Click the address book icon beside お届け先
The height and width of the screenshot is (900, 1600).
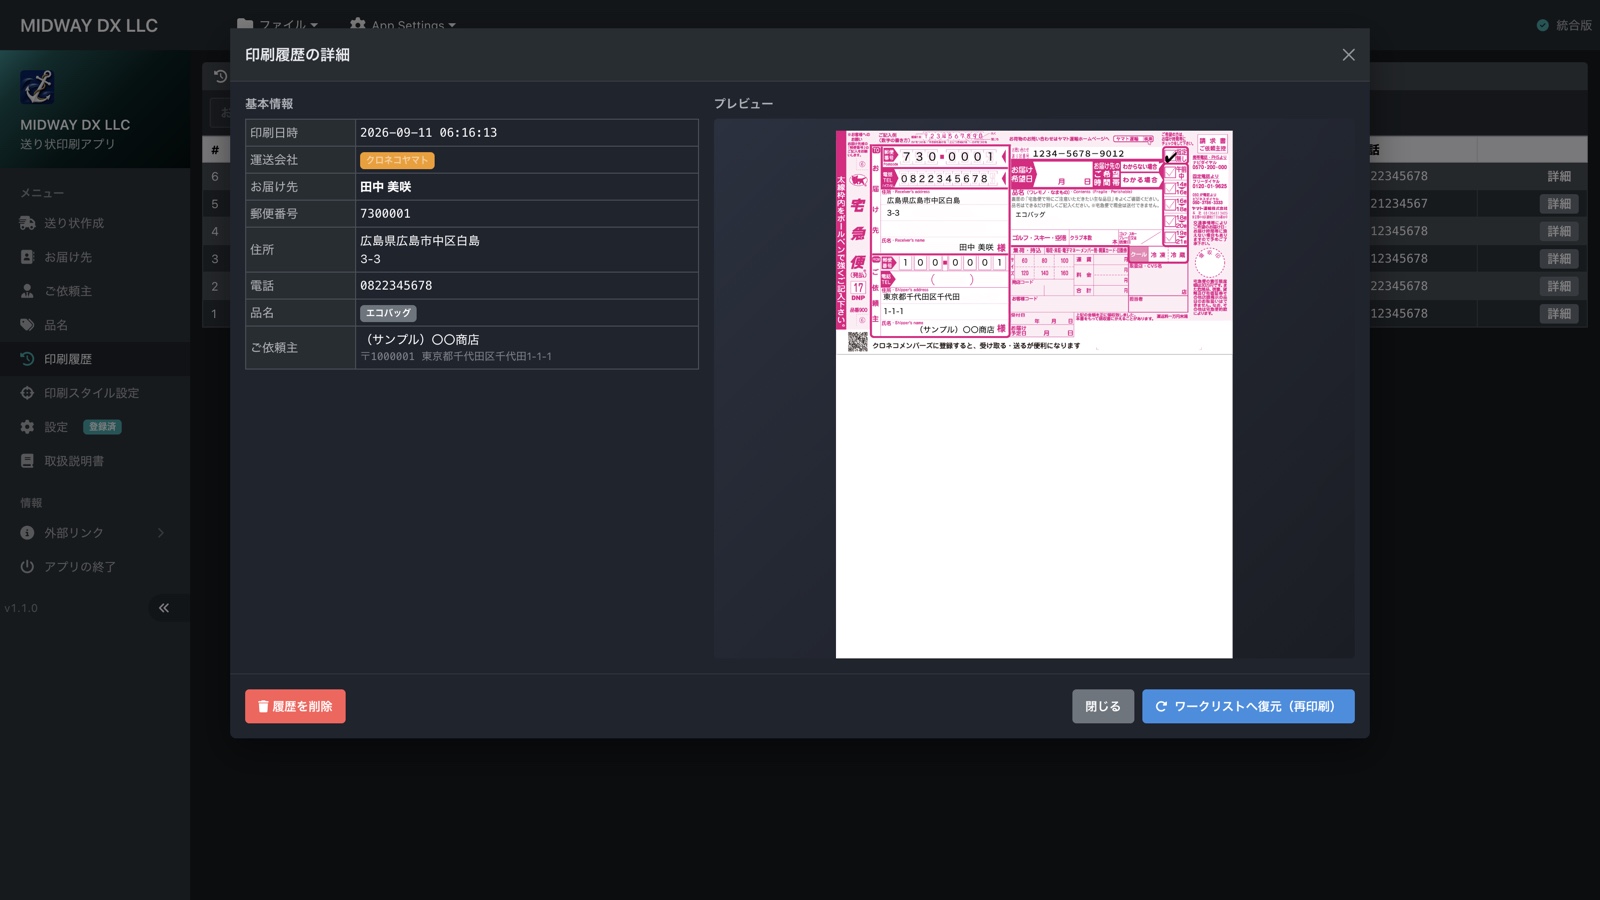click(27, 257)
